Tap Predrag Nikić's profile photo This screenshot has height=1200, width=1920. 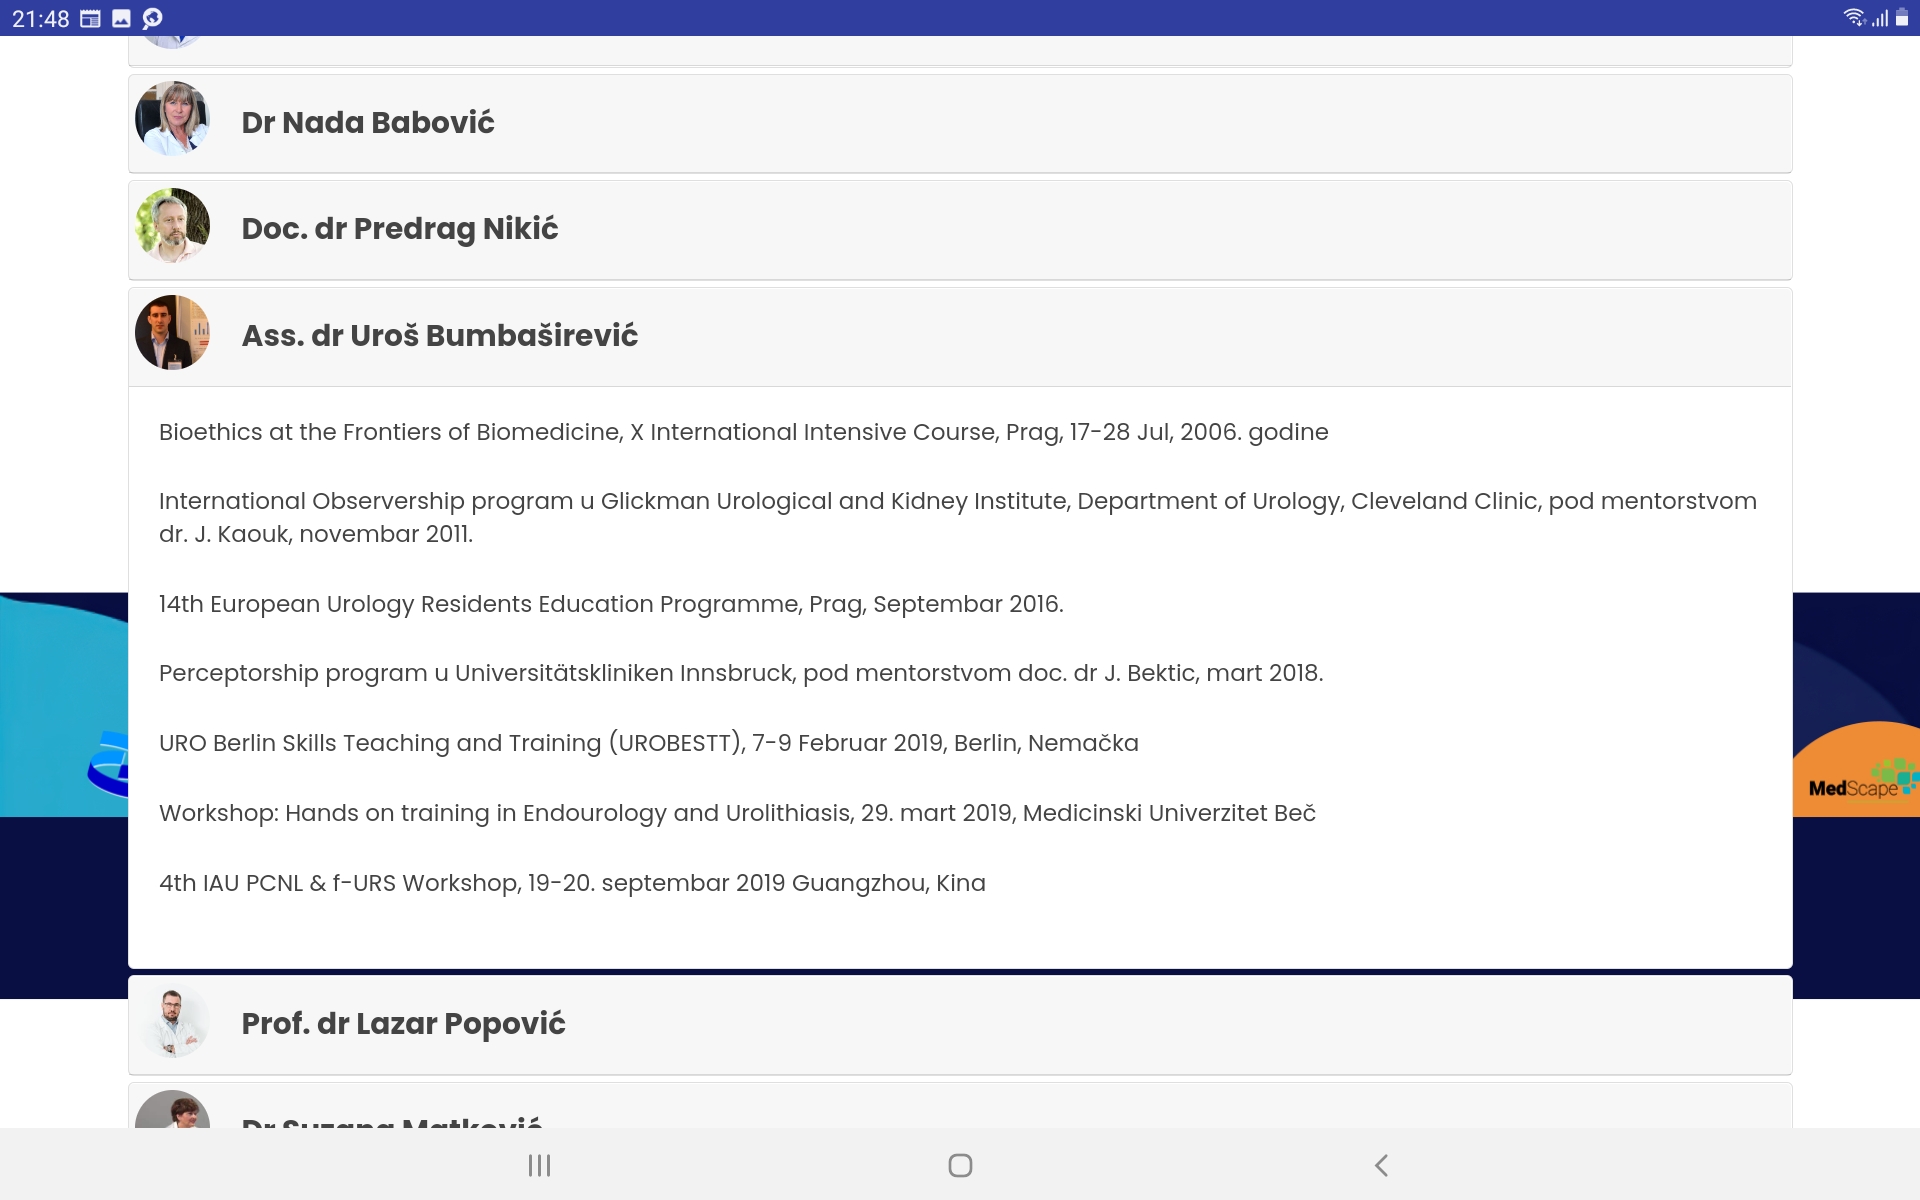[172, 226]
